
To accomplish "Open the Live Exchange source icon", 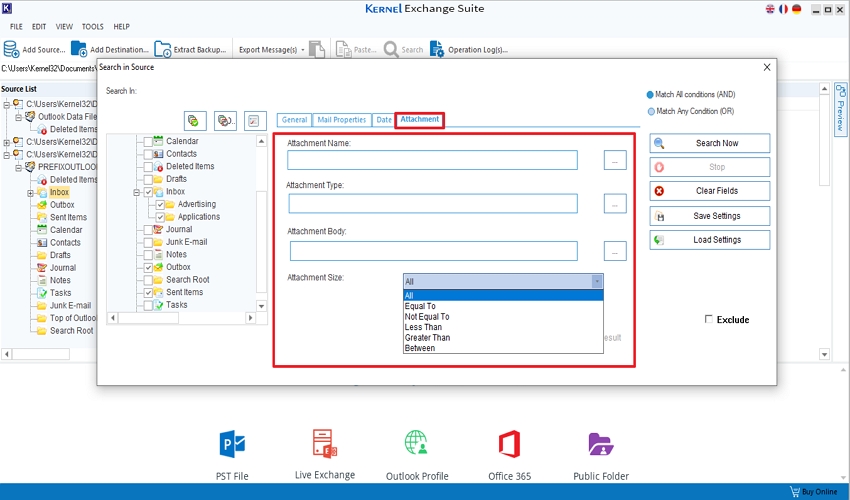I will tap(325, 443).
